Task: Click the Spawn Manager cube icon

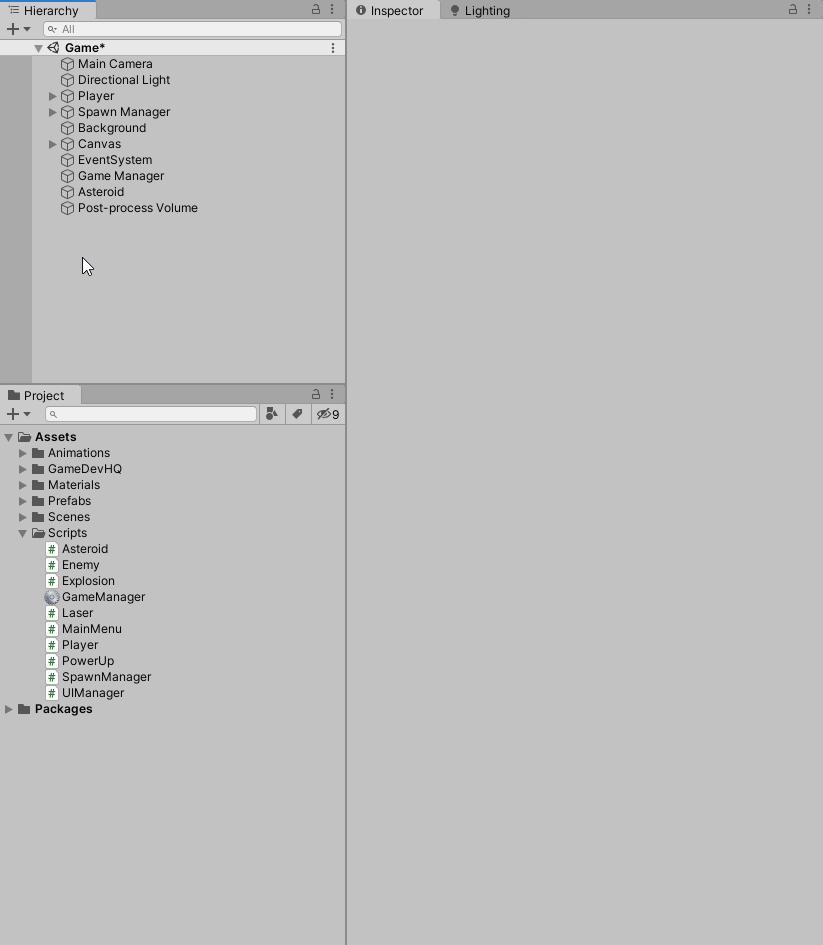Action: [67, 112]
